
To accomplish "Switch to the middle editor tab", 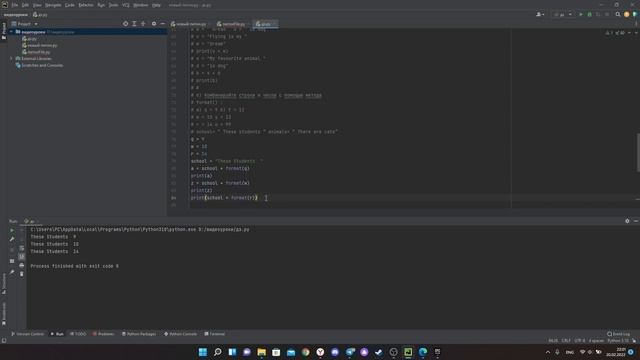I will 233,24.
